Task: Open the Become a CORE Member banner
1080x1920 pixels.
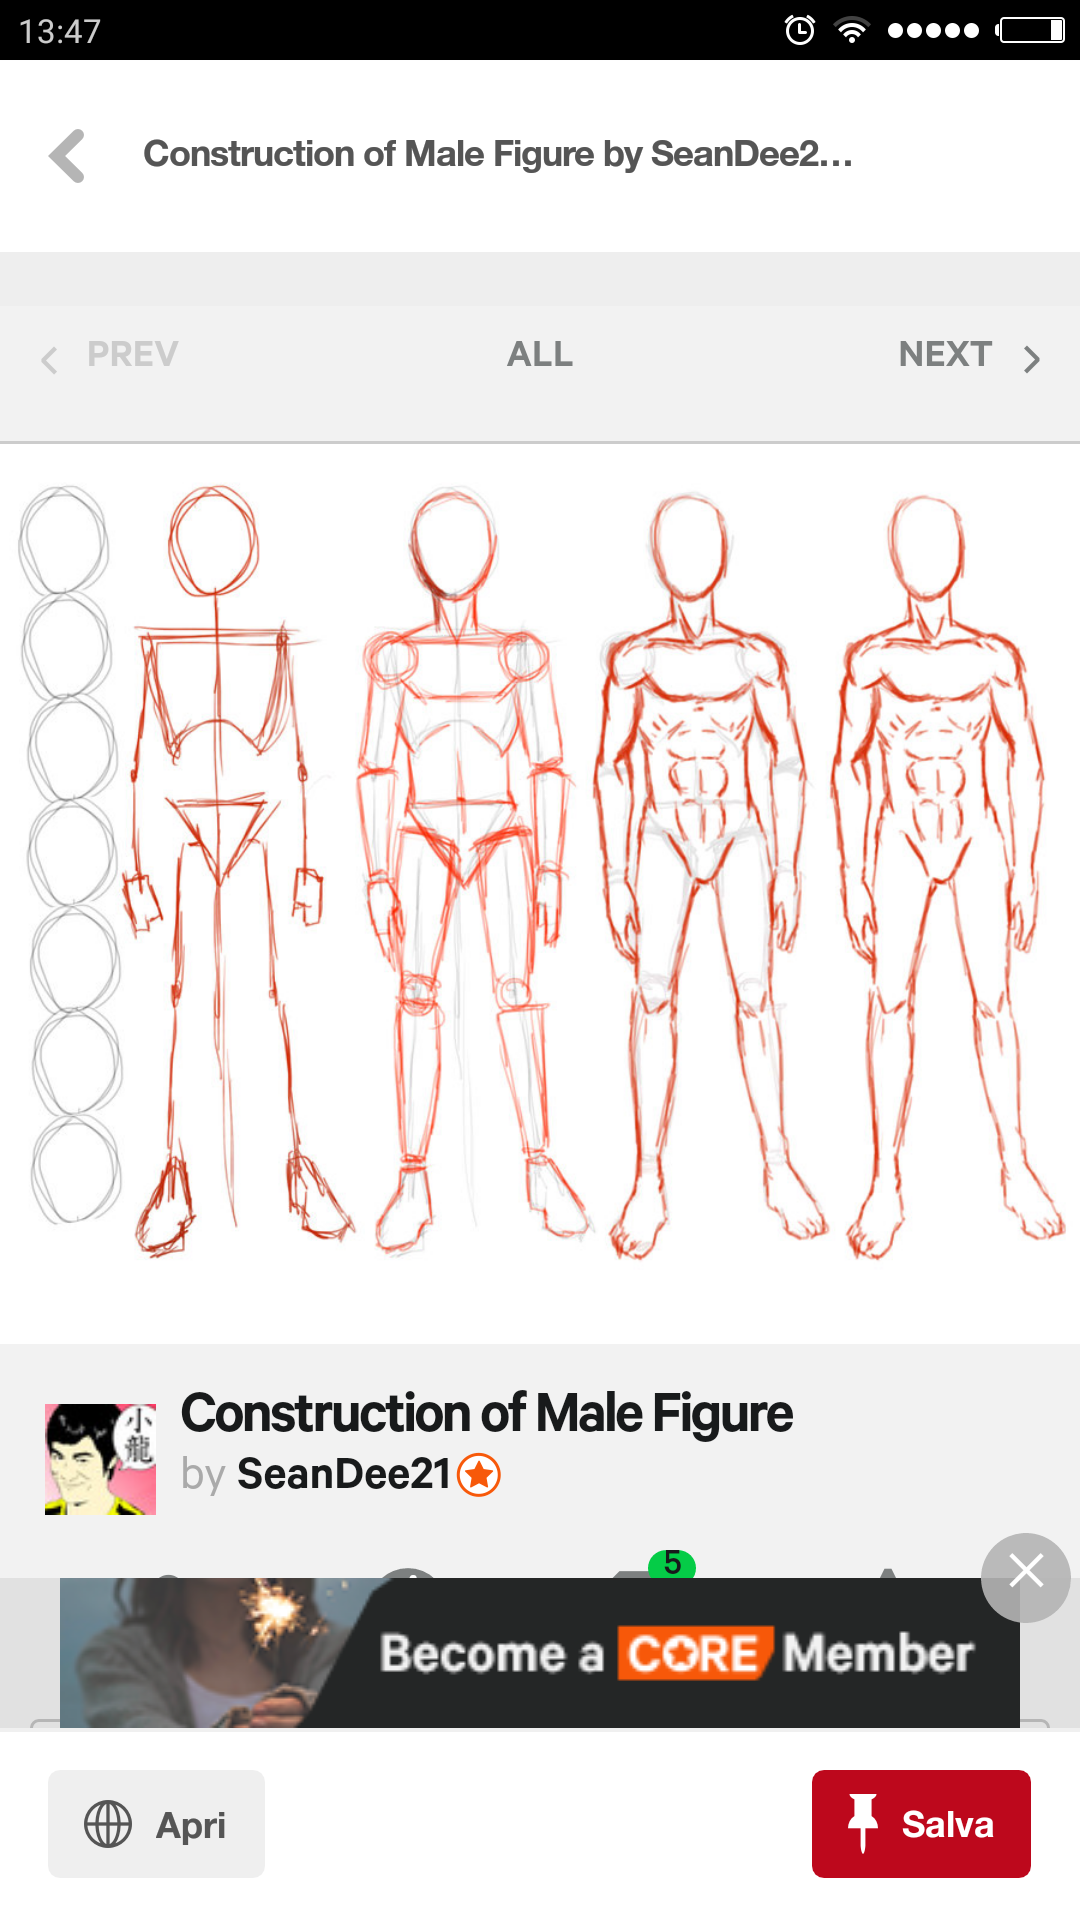Action: pos(540,1653)
